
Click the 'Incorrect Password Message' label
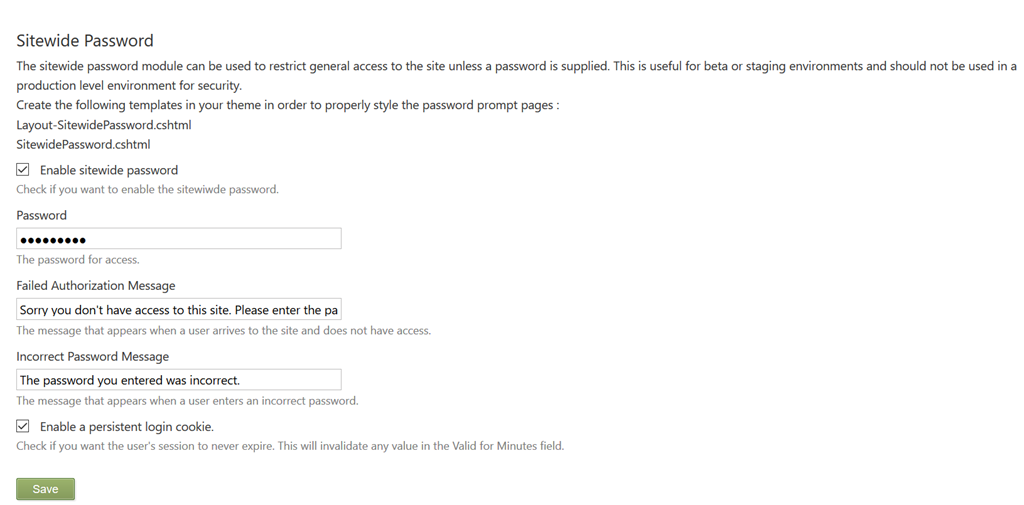point(93,356)
